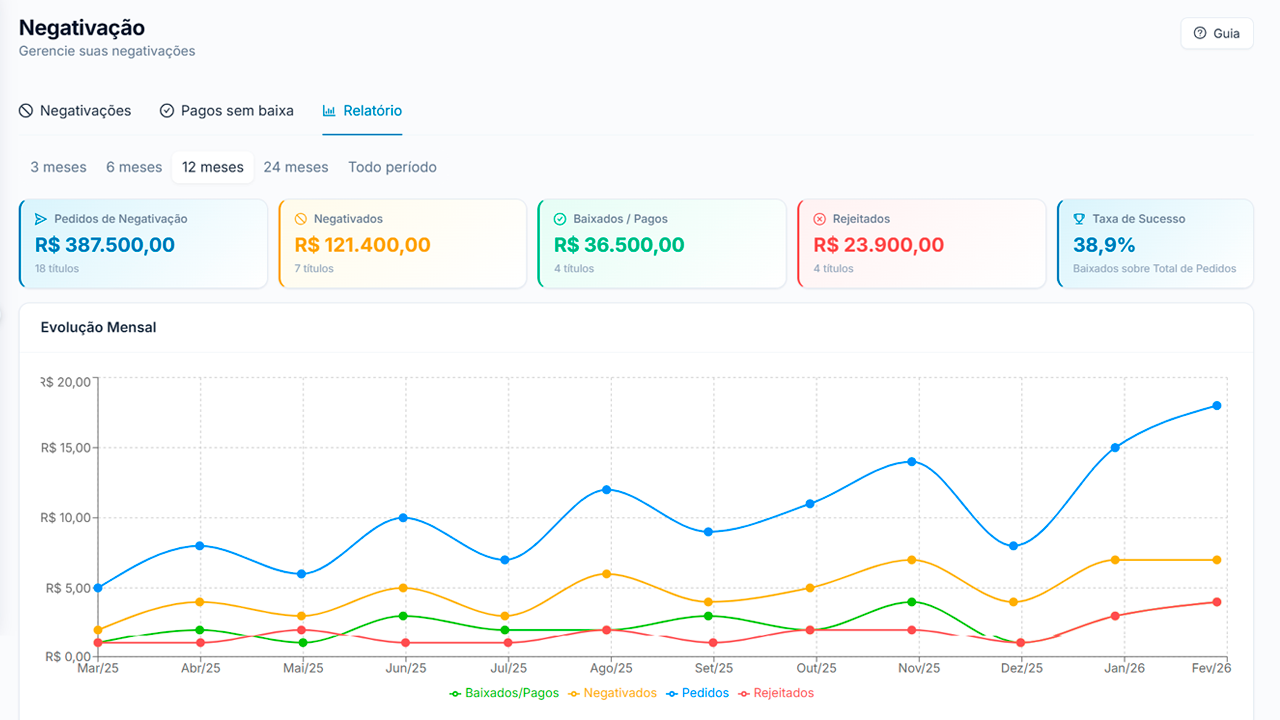Click the Negativações prohibition icon
Image resolution: width=1280 pixels, height=720 pixels.
click(x=26, y=111)
